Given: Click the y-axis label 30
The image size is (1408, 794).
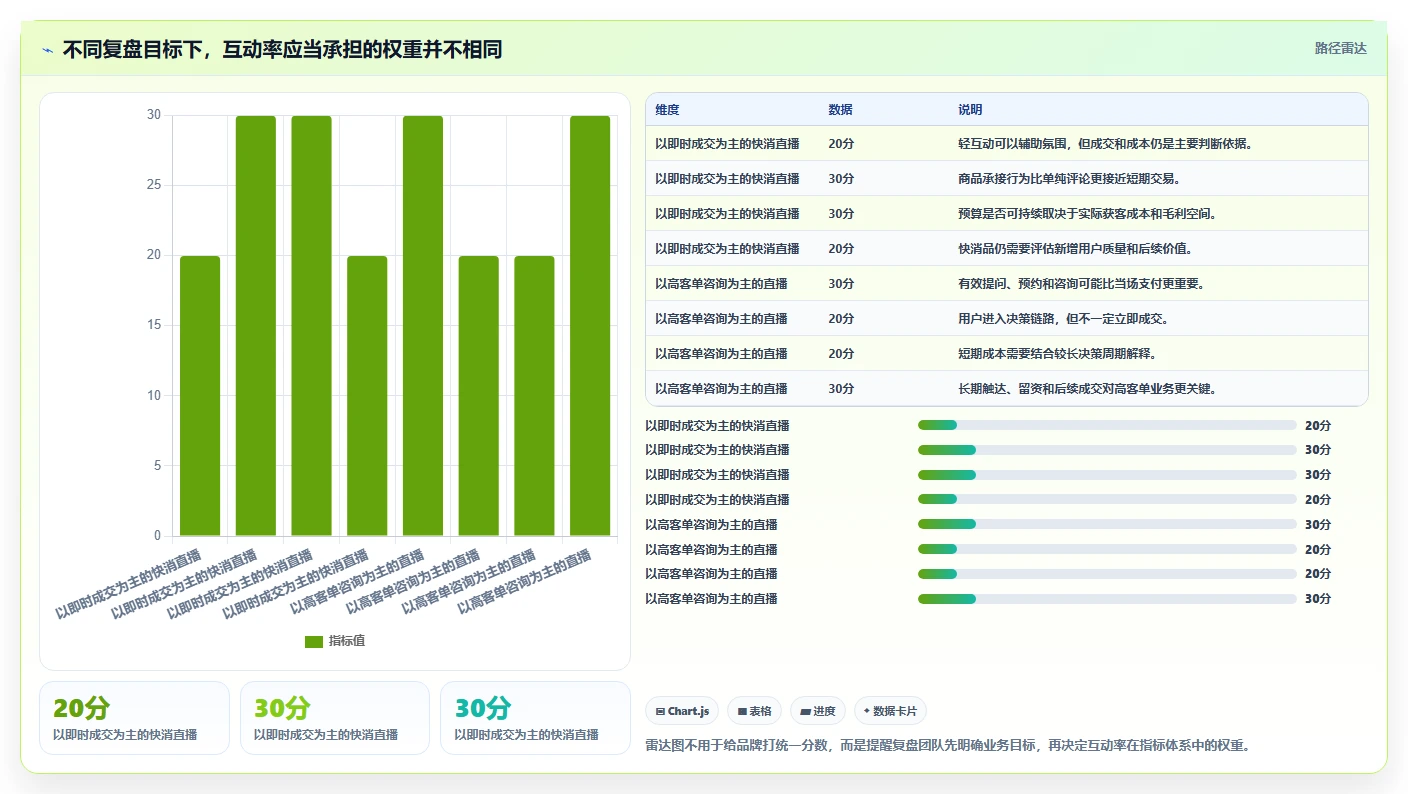Looking at the screenshot, I should (x=153, y=115).
